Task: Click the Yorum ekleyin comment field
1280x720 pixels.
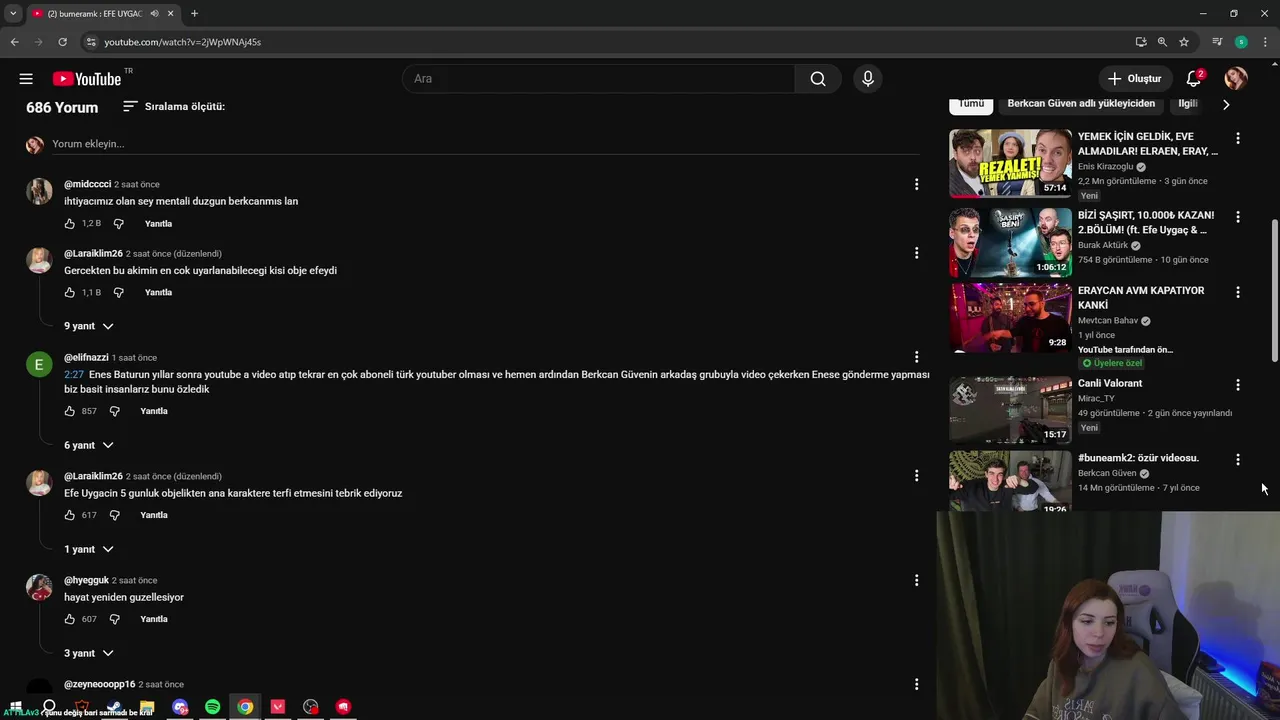Action: tap(486, 144)
